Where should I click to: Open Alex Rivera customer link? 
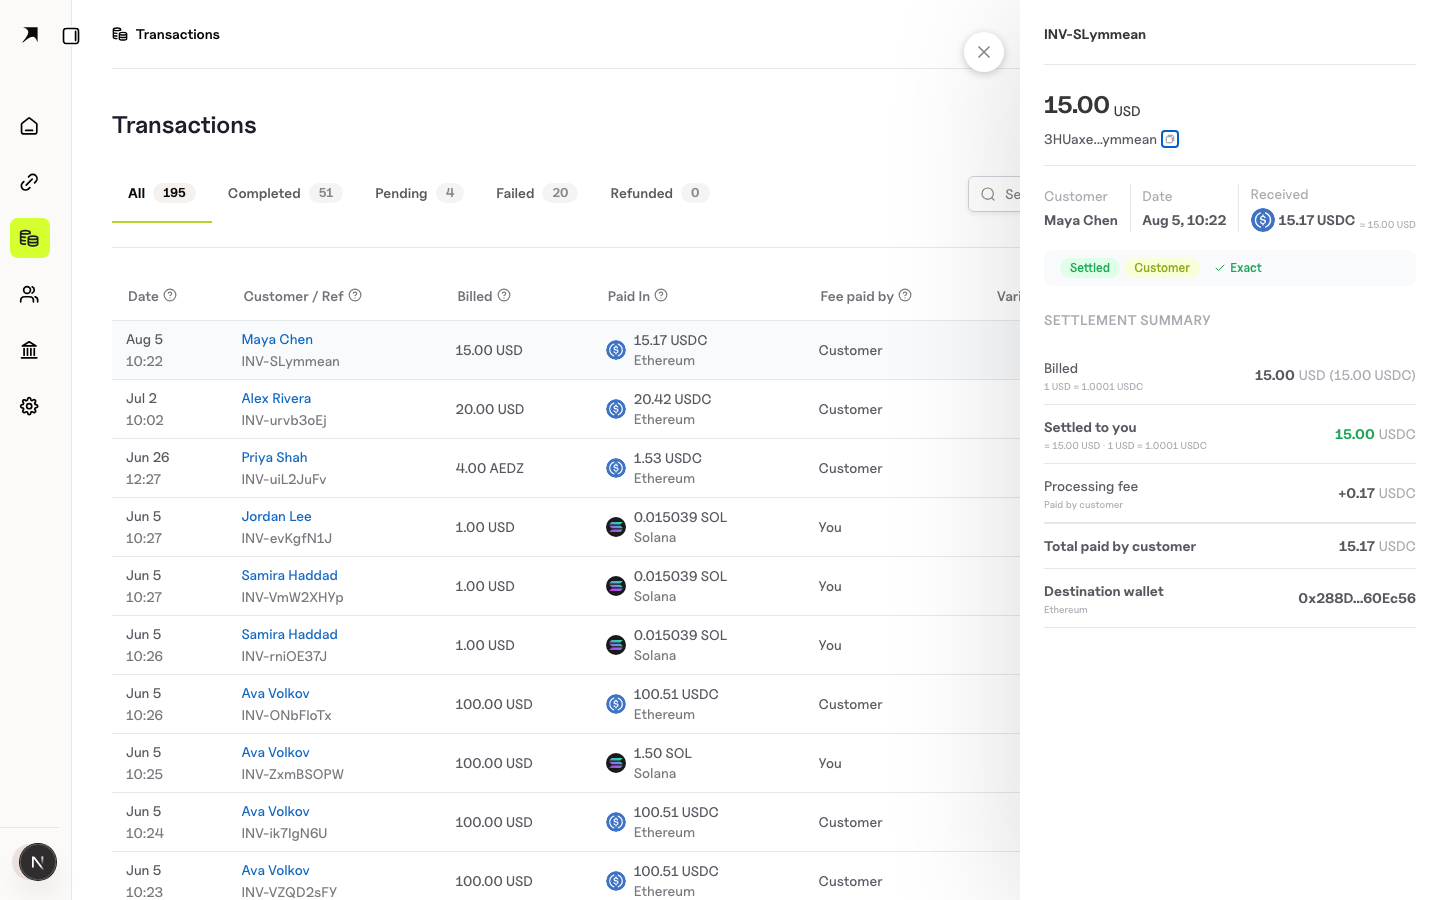tap(276, 398)
